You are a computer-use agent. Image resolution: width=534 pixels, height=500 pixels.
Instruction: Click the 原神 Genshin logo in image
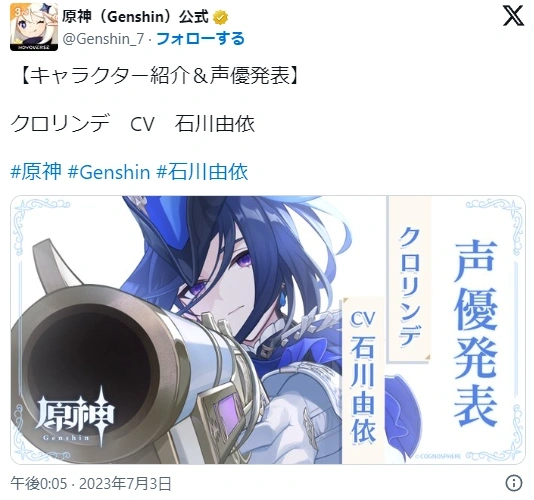75,417
